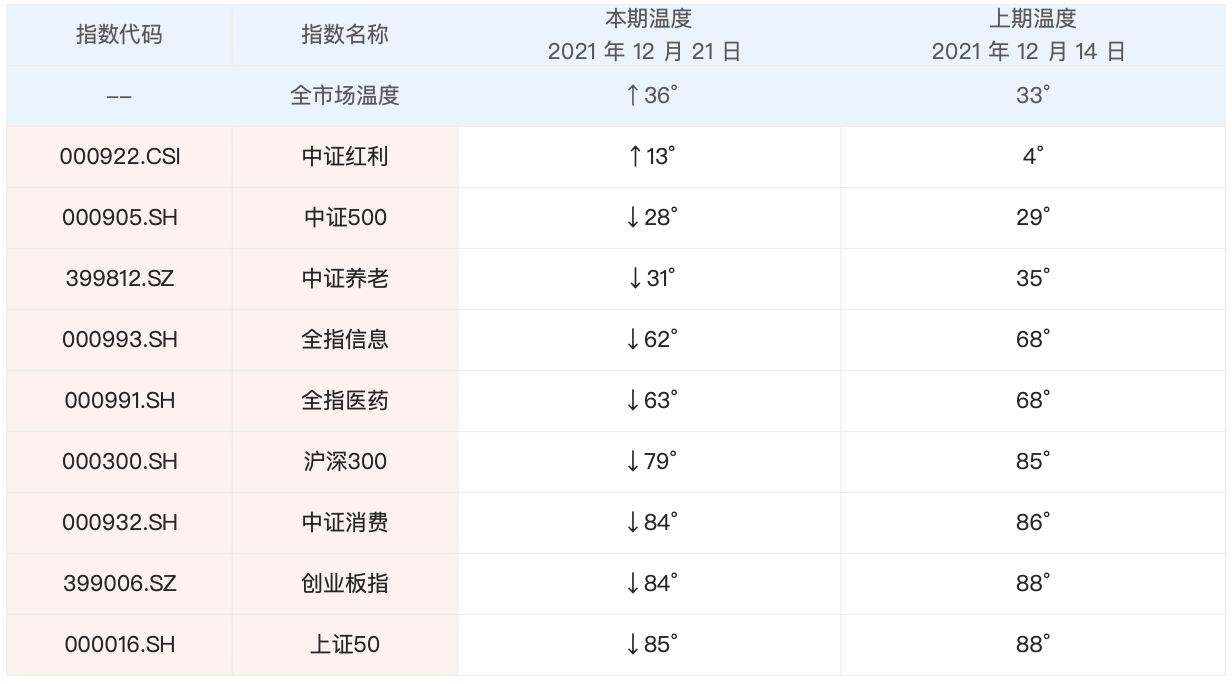Click the index code 399812.SZ
Image resolution: width=1232 pixels, height=684 pixels.
(120, 279)
